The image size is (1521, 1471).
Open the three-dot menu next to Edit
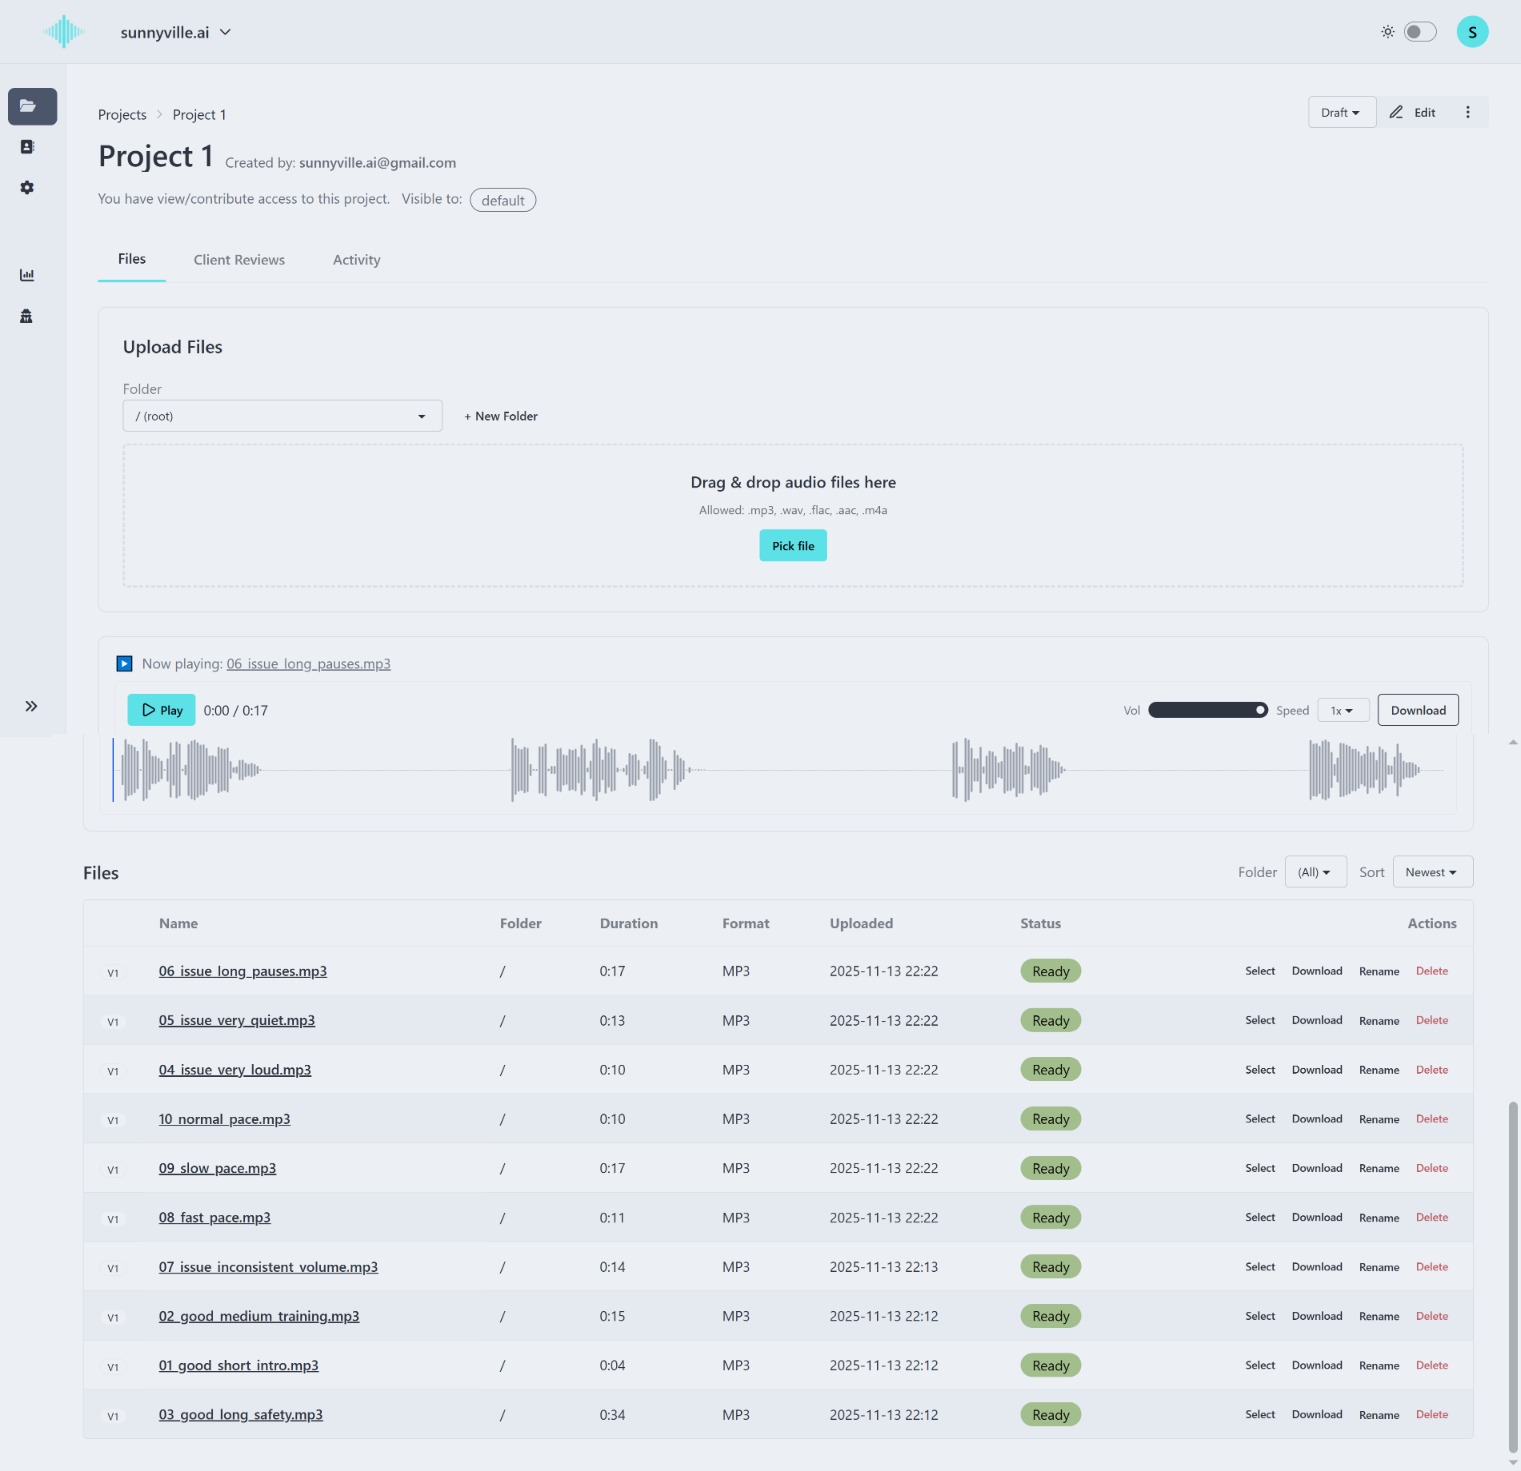(x=1468, y=112)
